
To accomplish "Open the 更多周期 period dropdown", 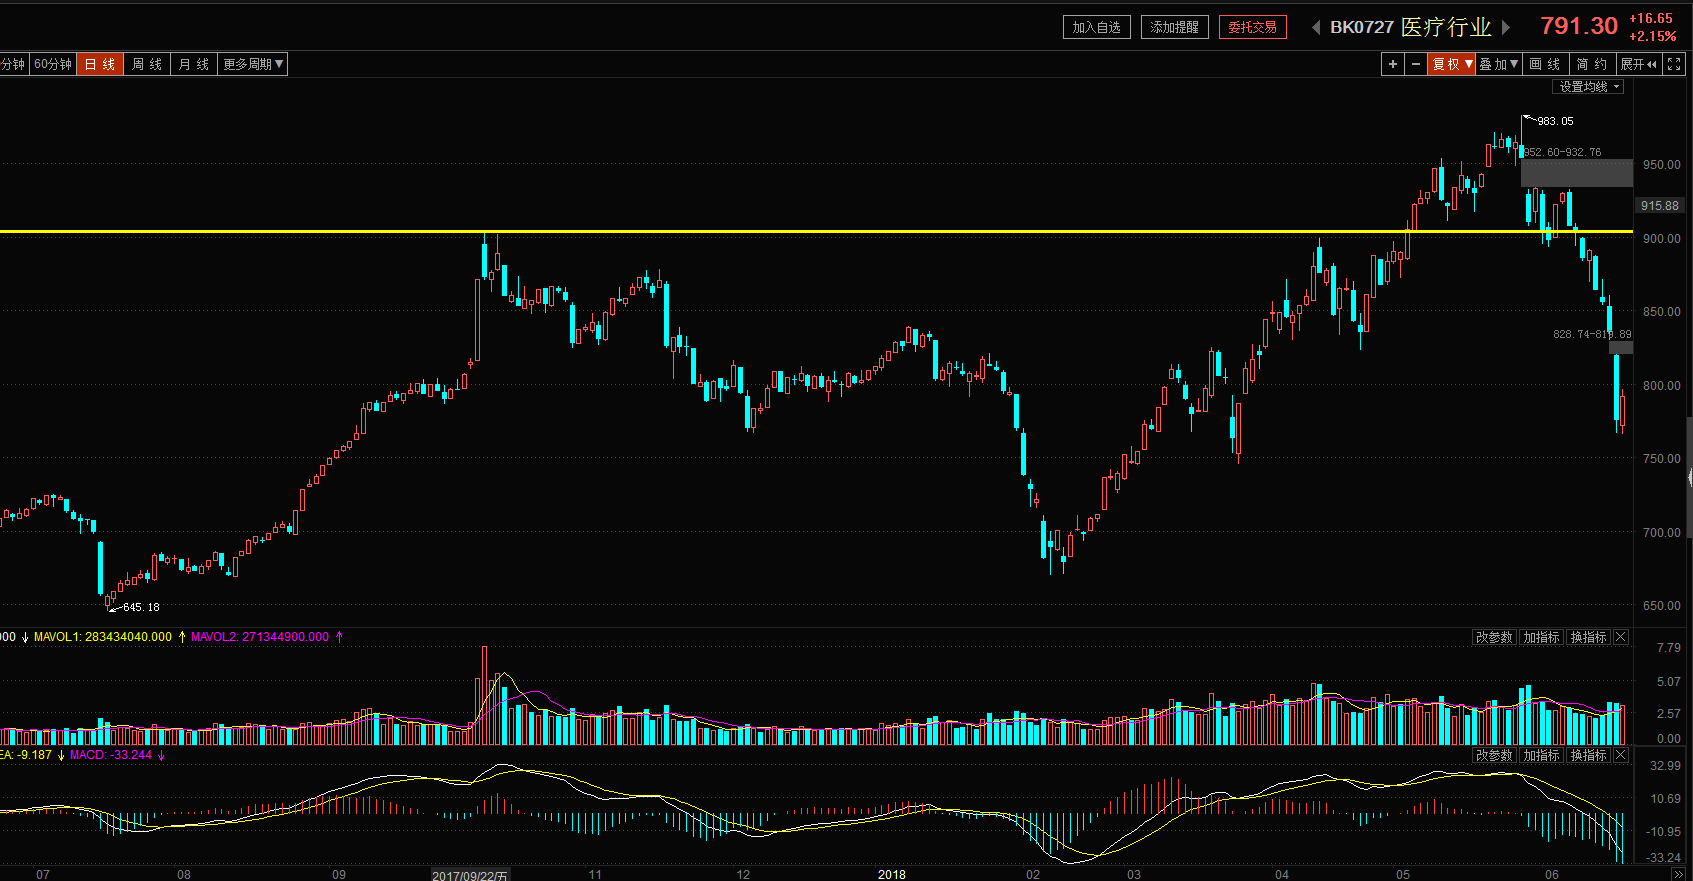I will coord(253,64).
